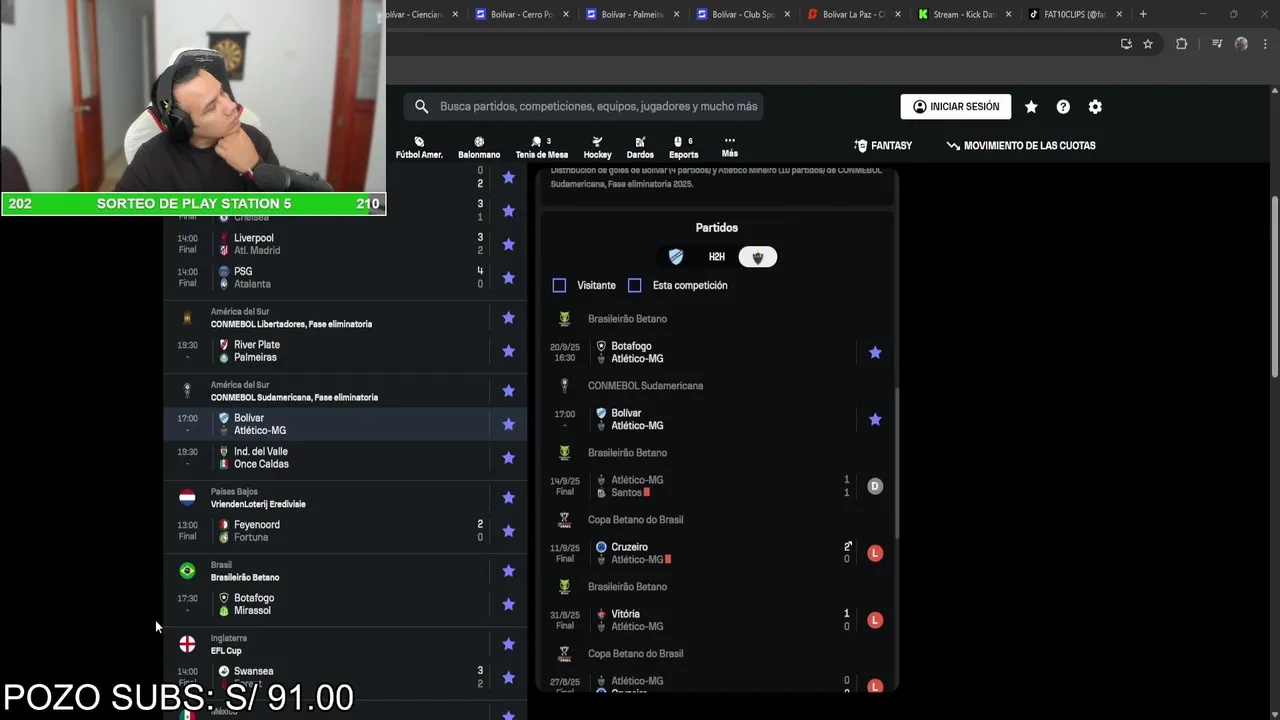Screen dimensions: 1280x720
Task: Open VriendenLoterij Eredivisie competition link
Action: click(258, 504)
